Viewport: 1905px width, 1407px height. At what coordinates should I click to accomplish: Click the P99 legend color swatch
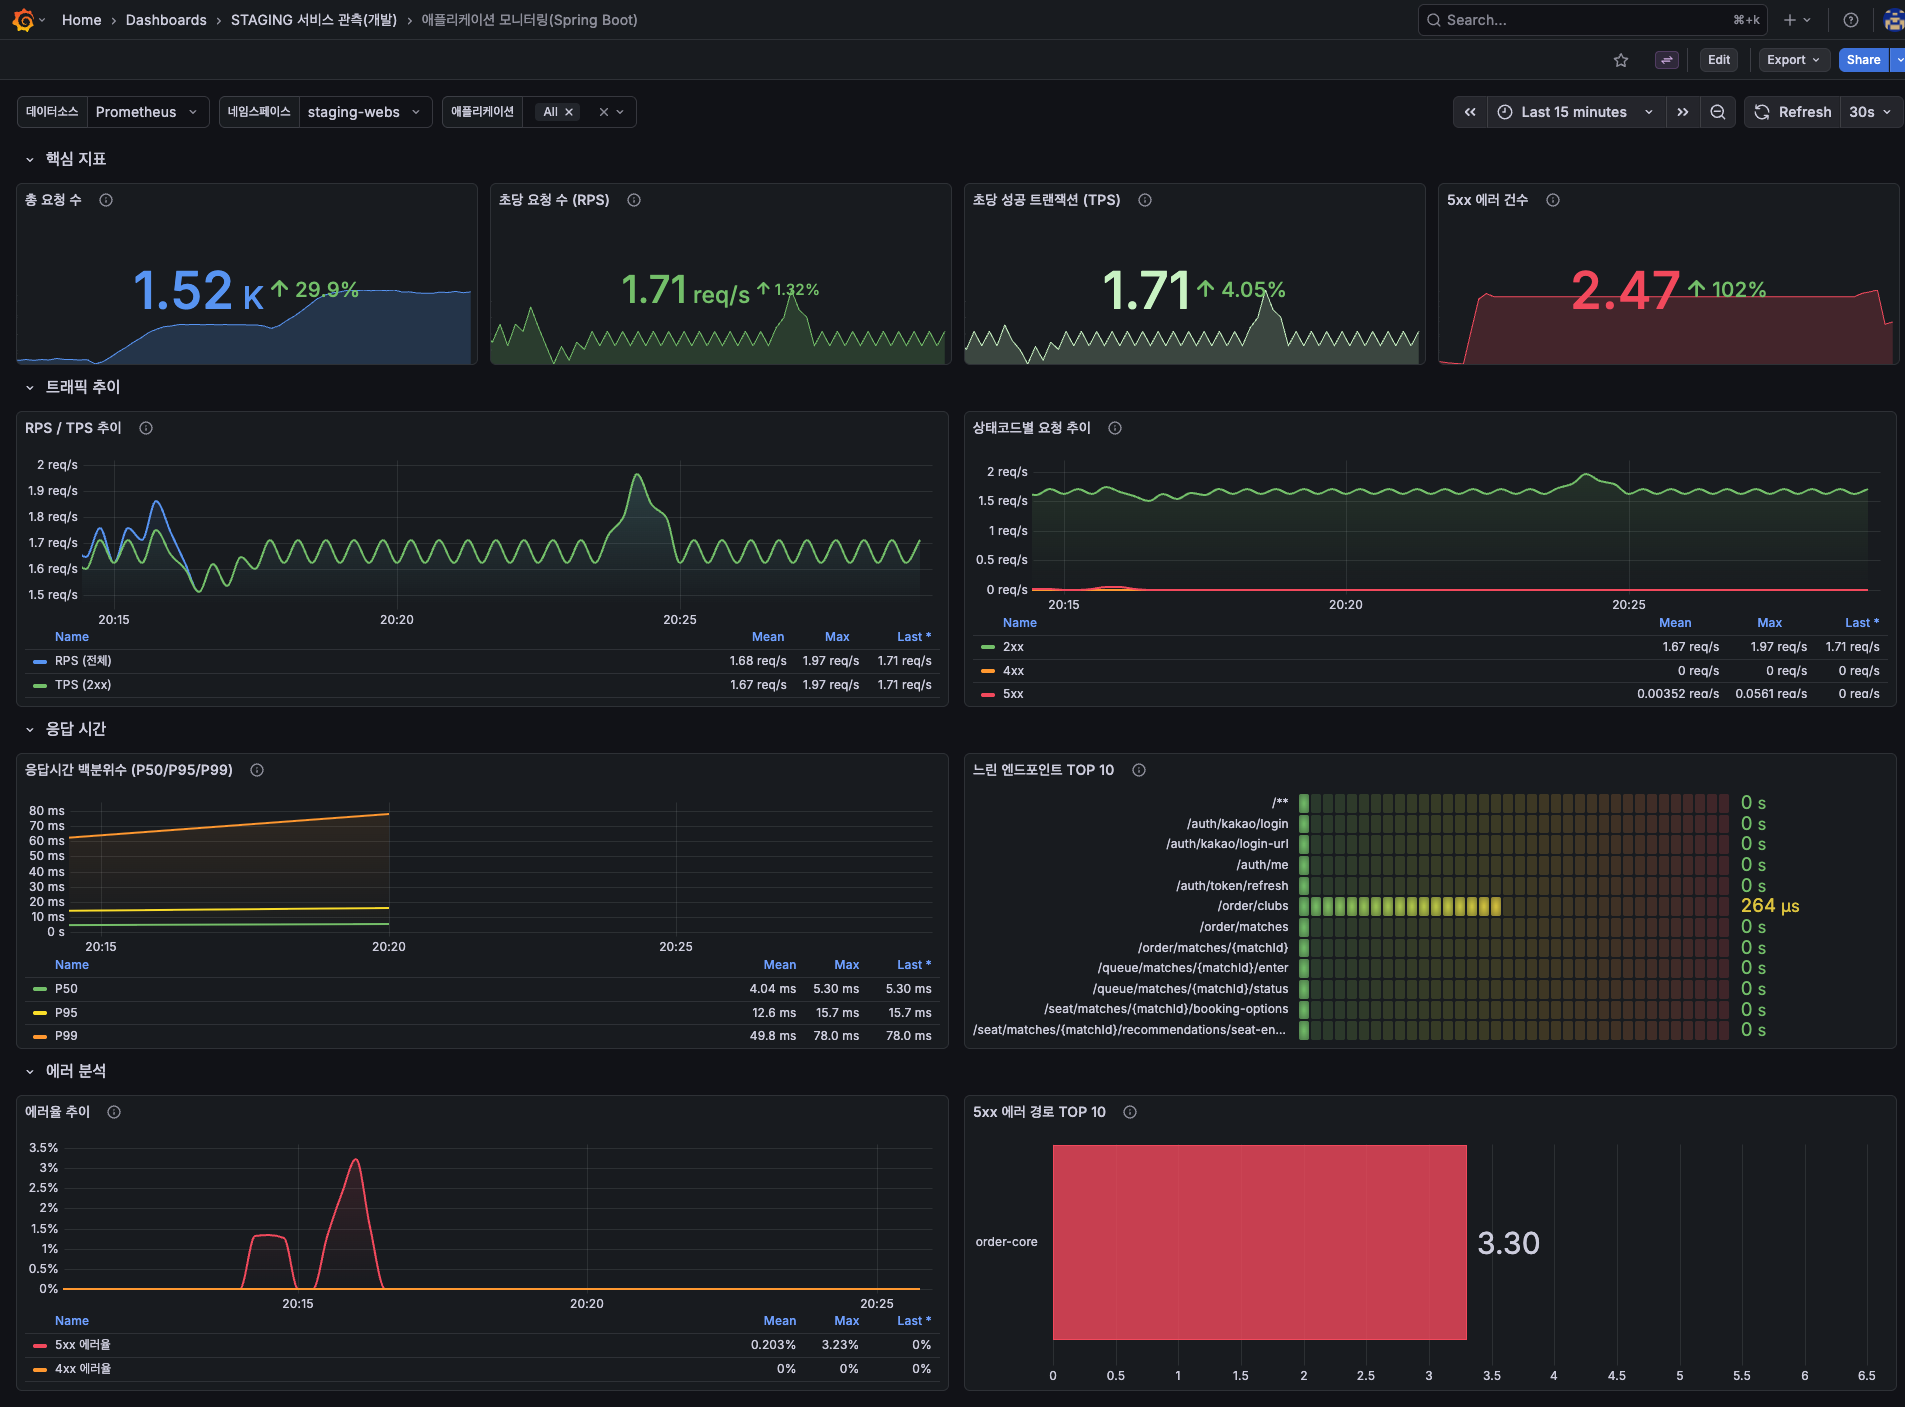[x=39, y=1036]
